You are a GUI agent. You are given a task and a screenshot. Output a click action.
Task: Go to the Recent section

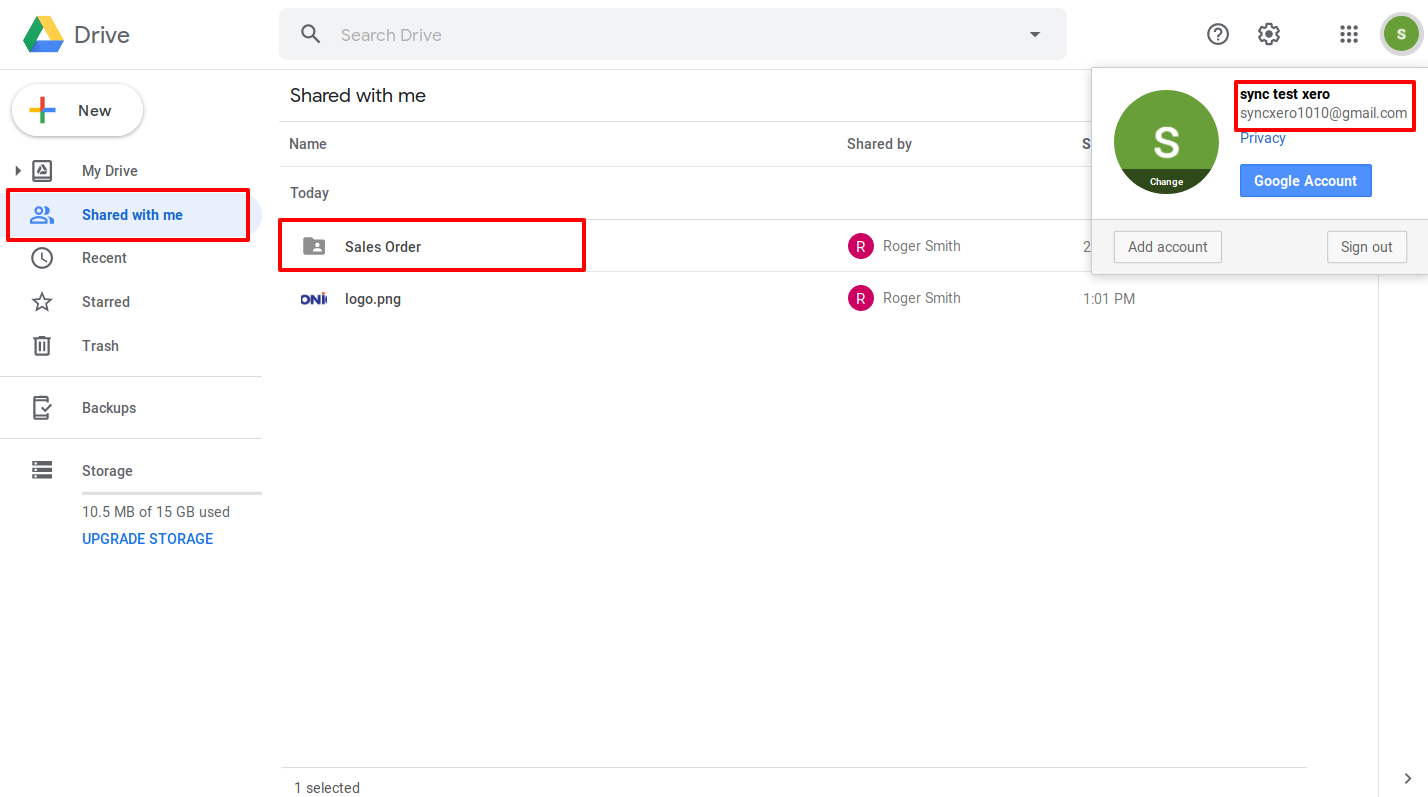(x=104, y=258)
